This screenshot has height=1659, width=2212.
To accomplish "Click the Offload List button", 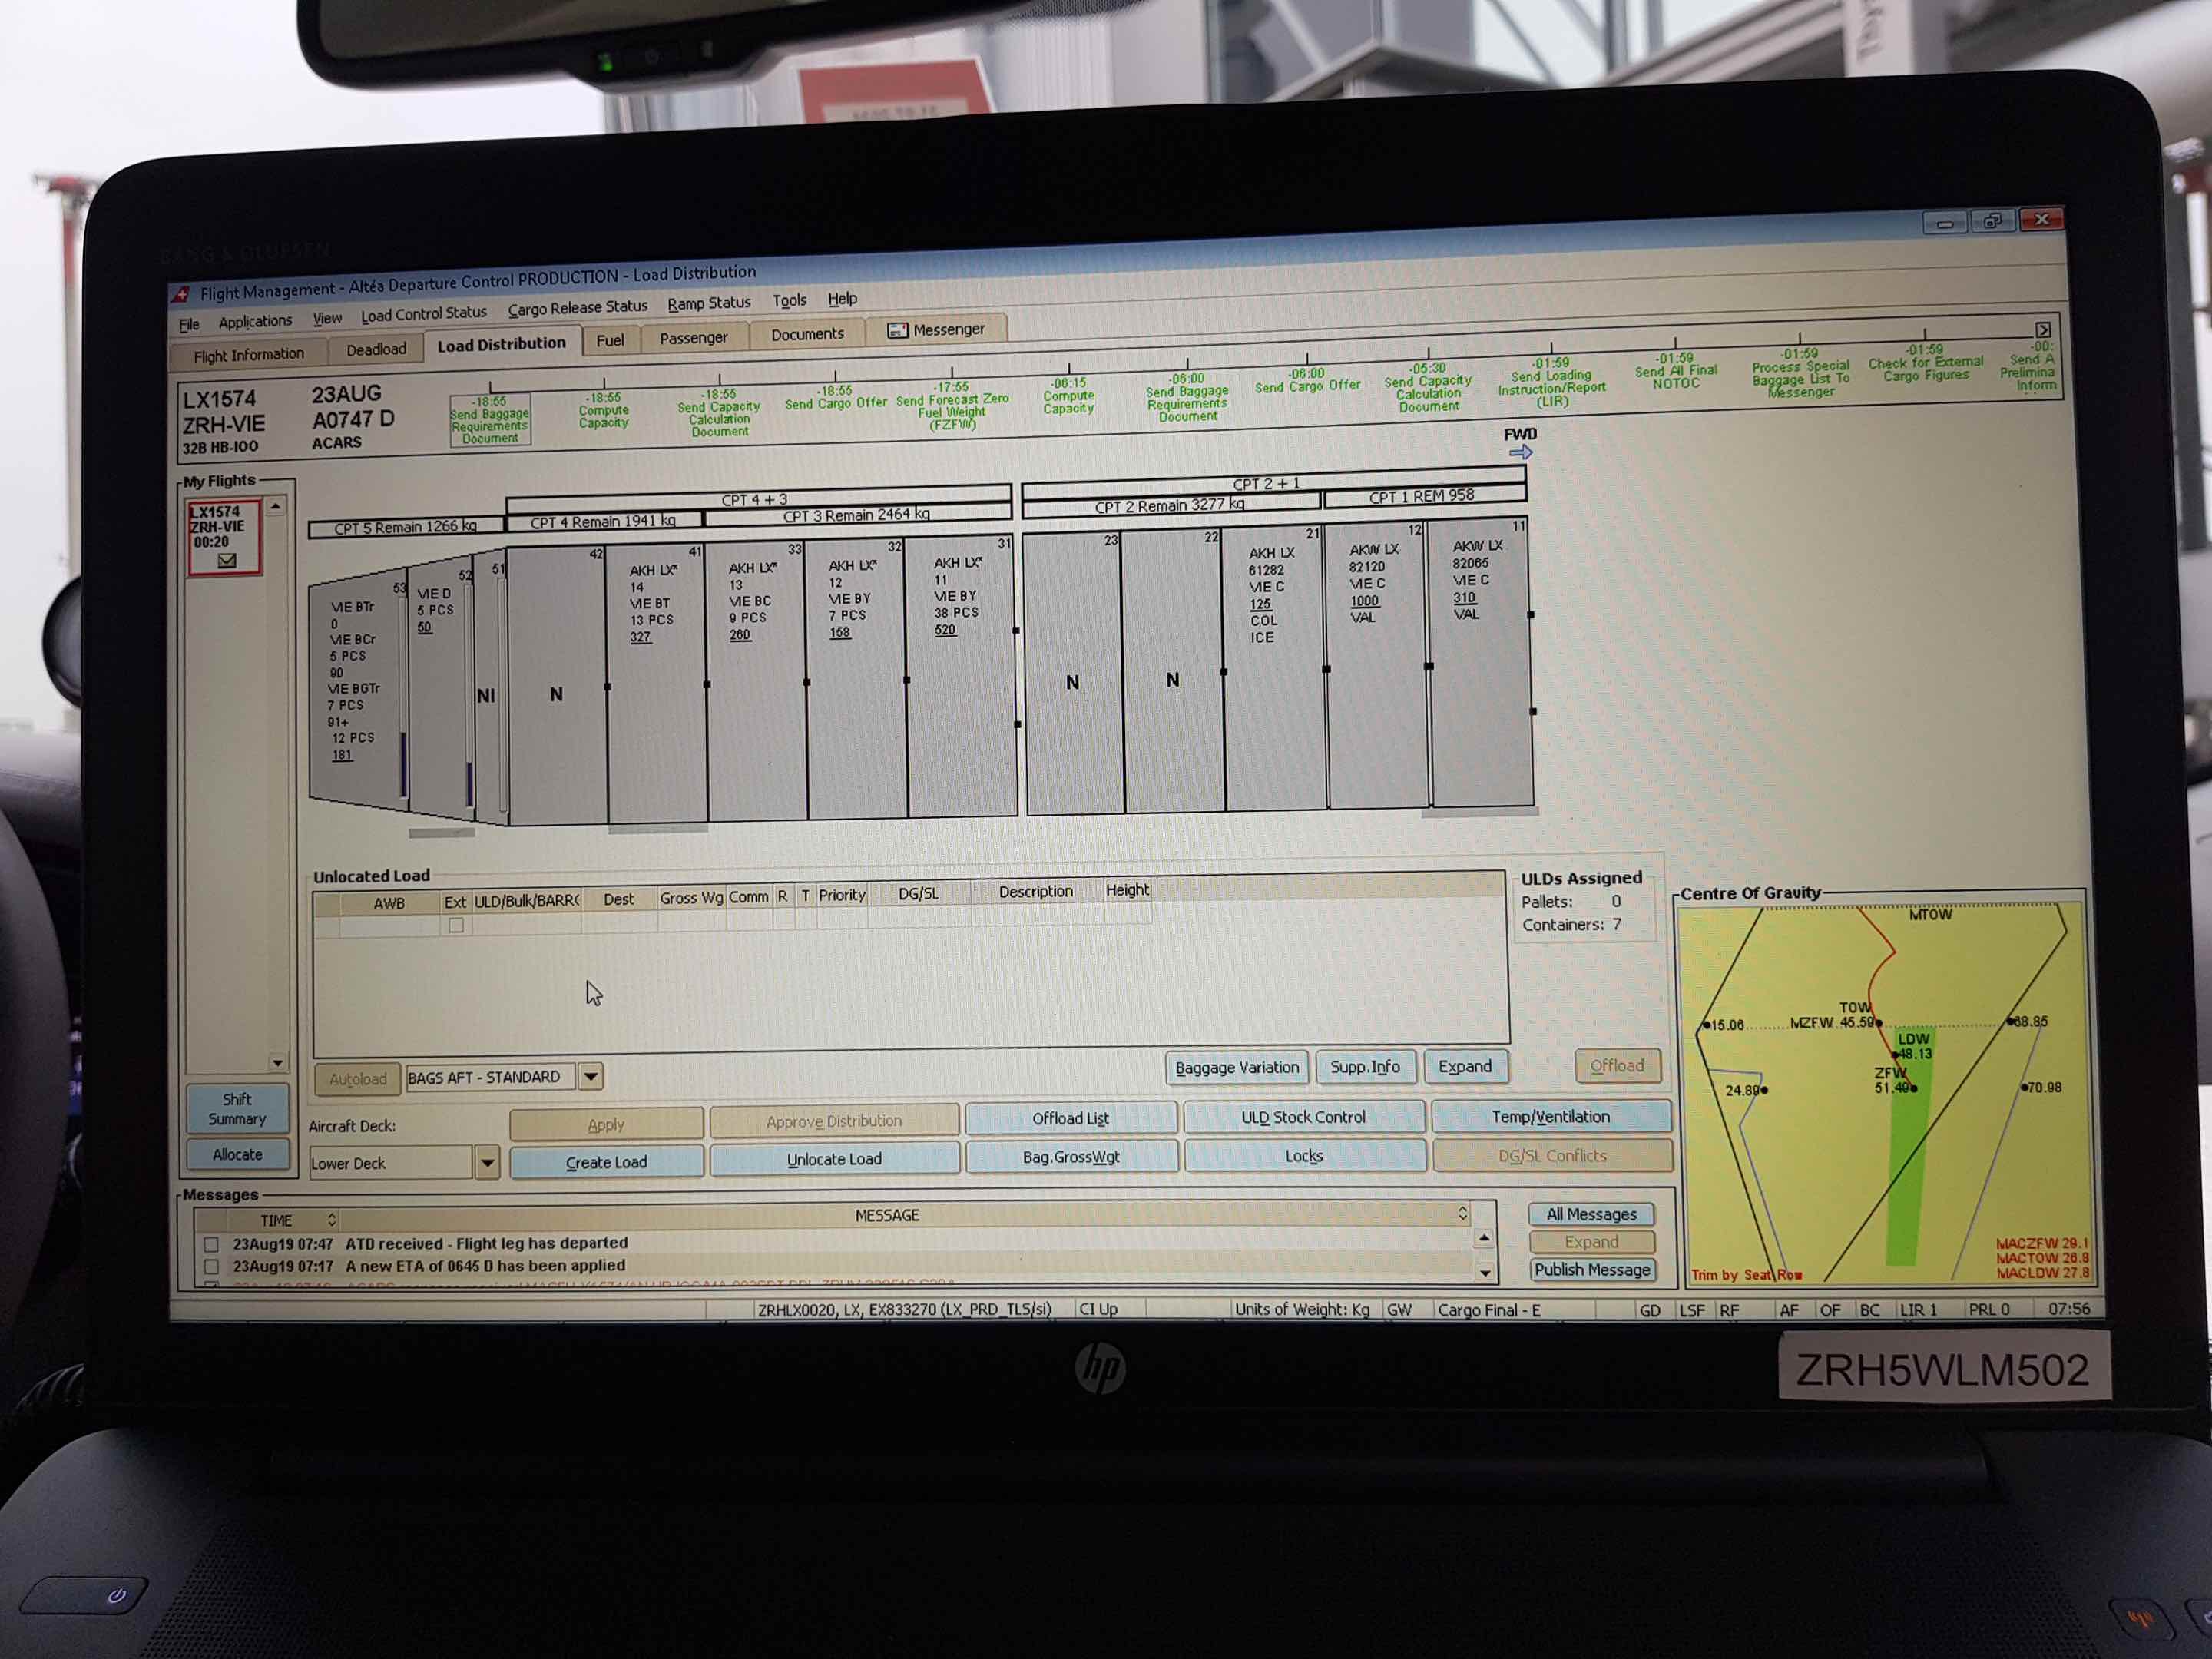I will tap(1070, 1118).
